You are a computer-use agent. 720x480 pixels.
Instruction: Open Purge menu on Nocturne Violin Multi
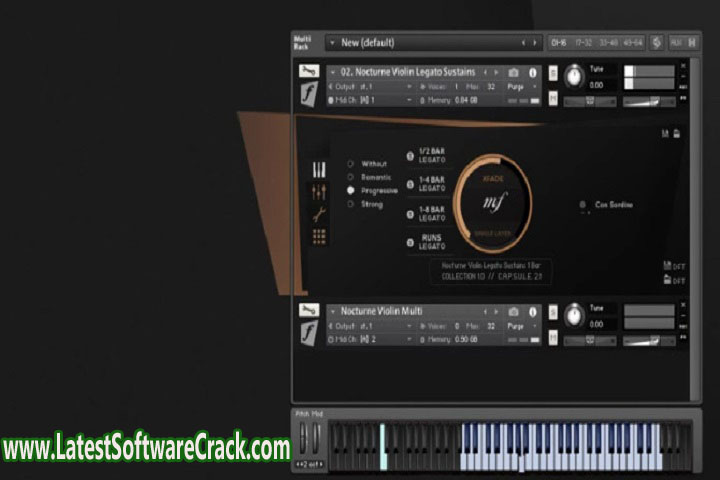(520, 326)
